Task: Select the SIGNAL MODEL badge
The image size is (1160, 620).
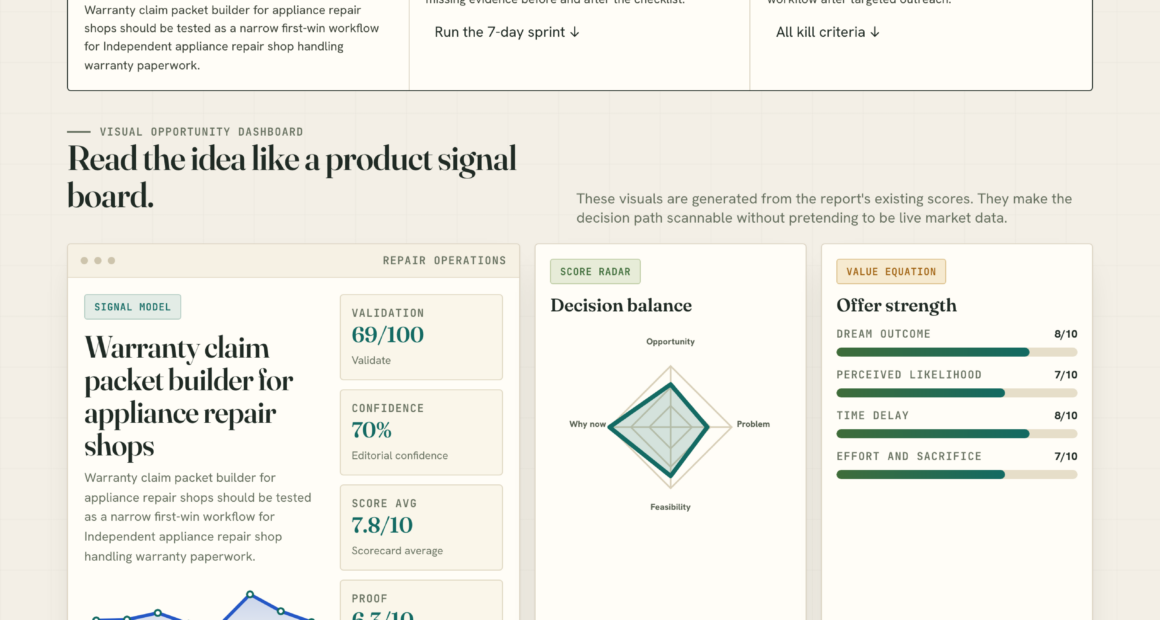Action: (x=132, y=307)
